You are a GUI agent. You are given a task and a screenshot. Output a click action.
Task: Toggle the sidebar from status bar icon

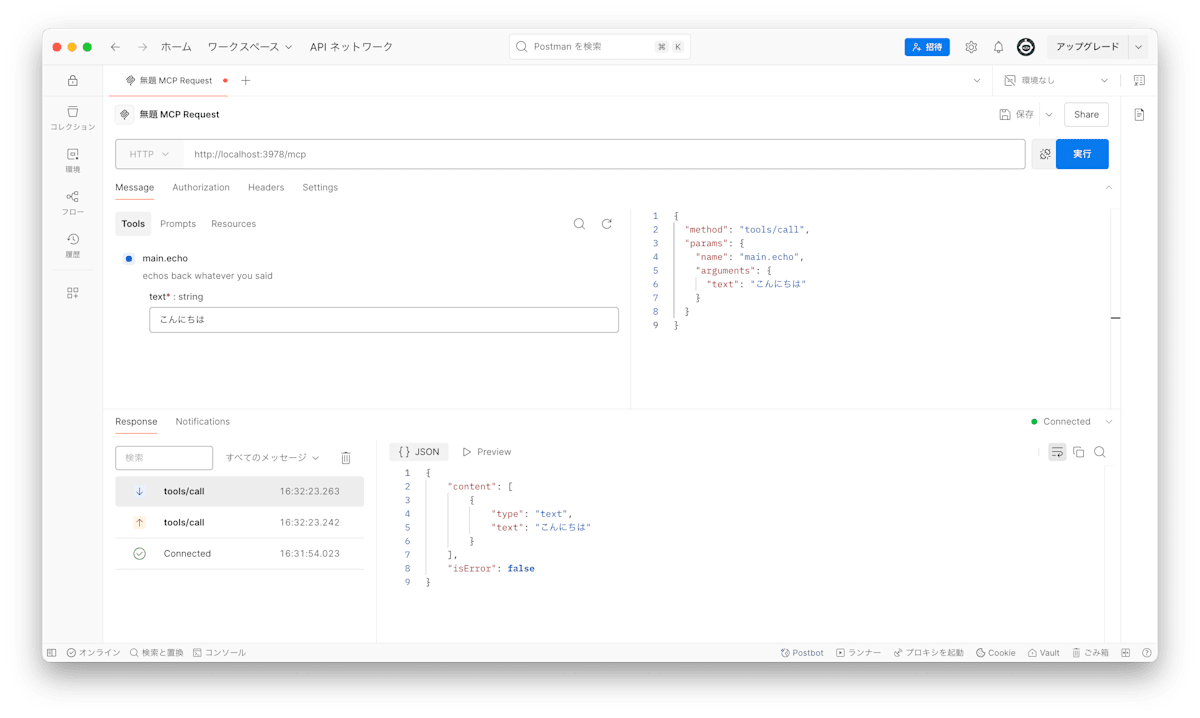51,653
